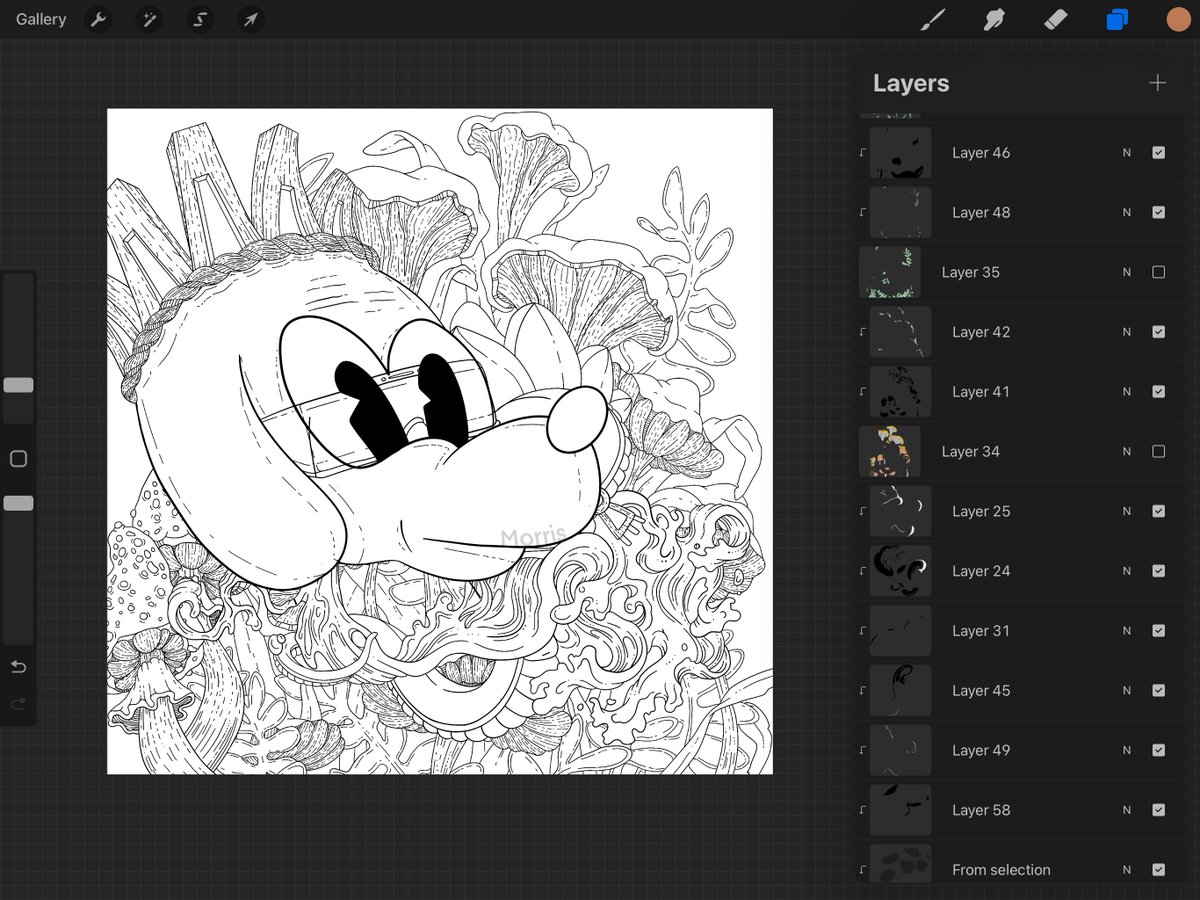1200x900 pixels.
Task: Select the 'Layer 41' name
Action: (x=981, y=392)
